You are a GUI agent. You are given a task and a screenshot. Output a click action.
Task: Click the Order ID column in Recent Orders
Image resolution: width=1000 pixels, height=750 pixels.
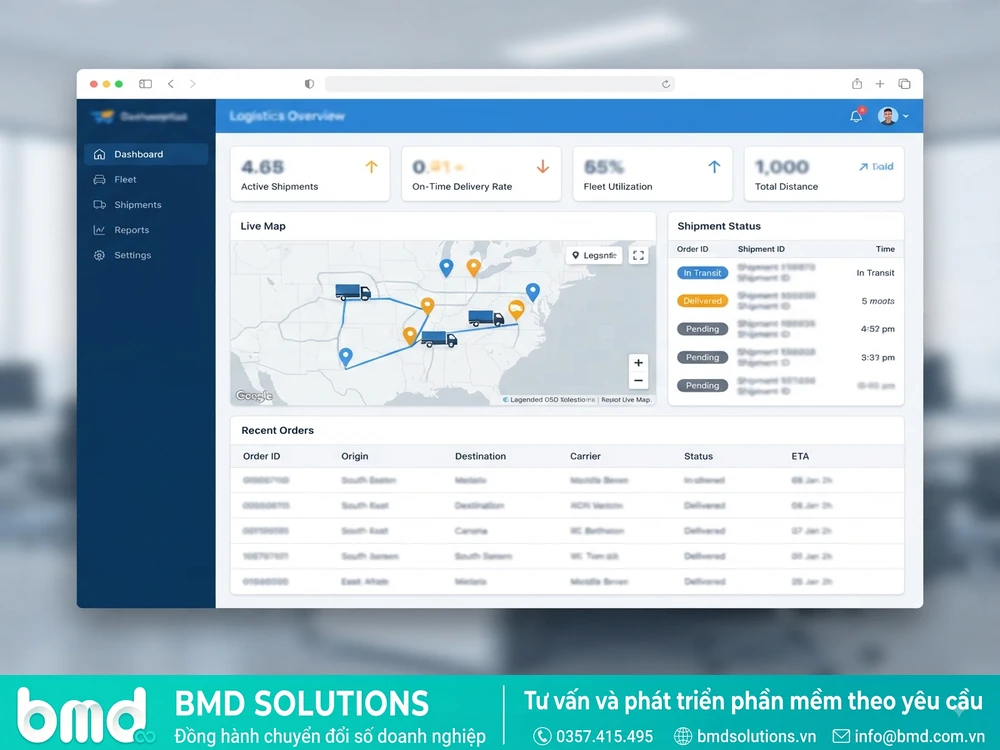click(x=261, y=456)
